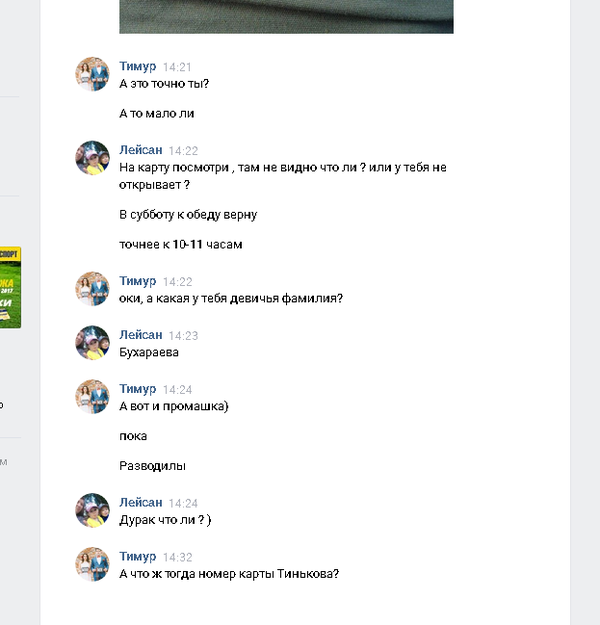Open the green sports ad banner in the sidebar

click(x=10, y=287)
